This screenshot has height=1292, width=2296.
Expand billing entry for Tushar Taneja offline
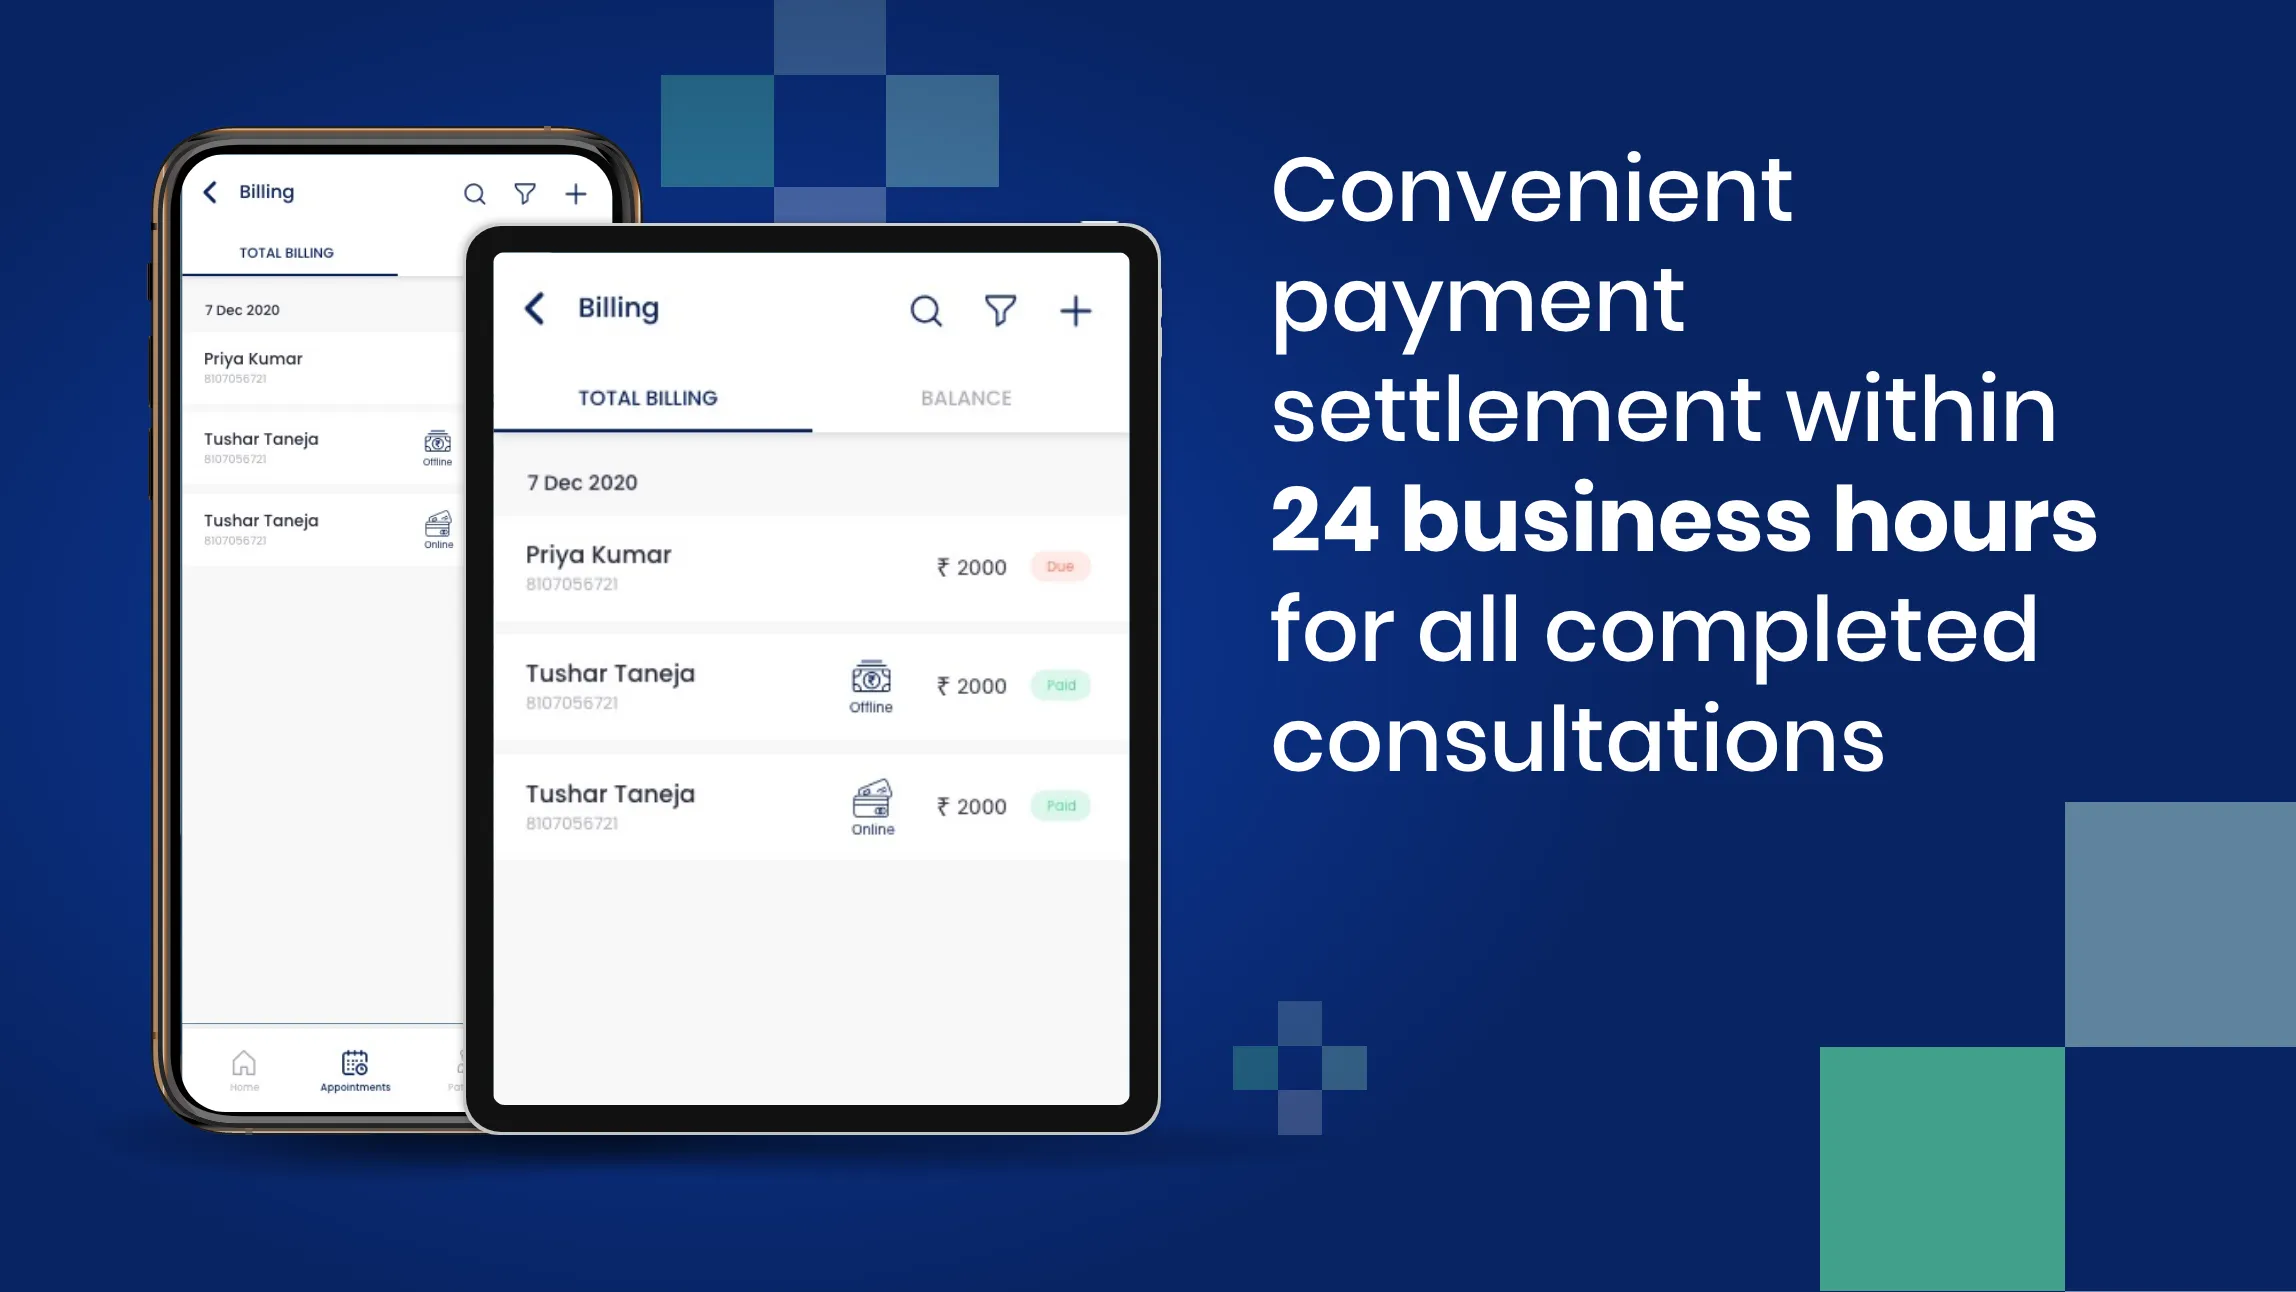(804, 685)
